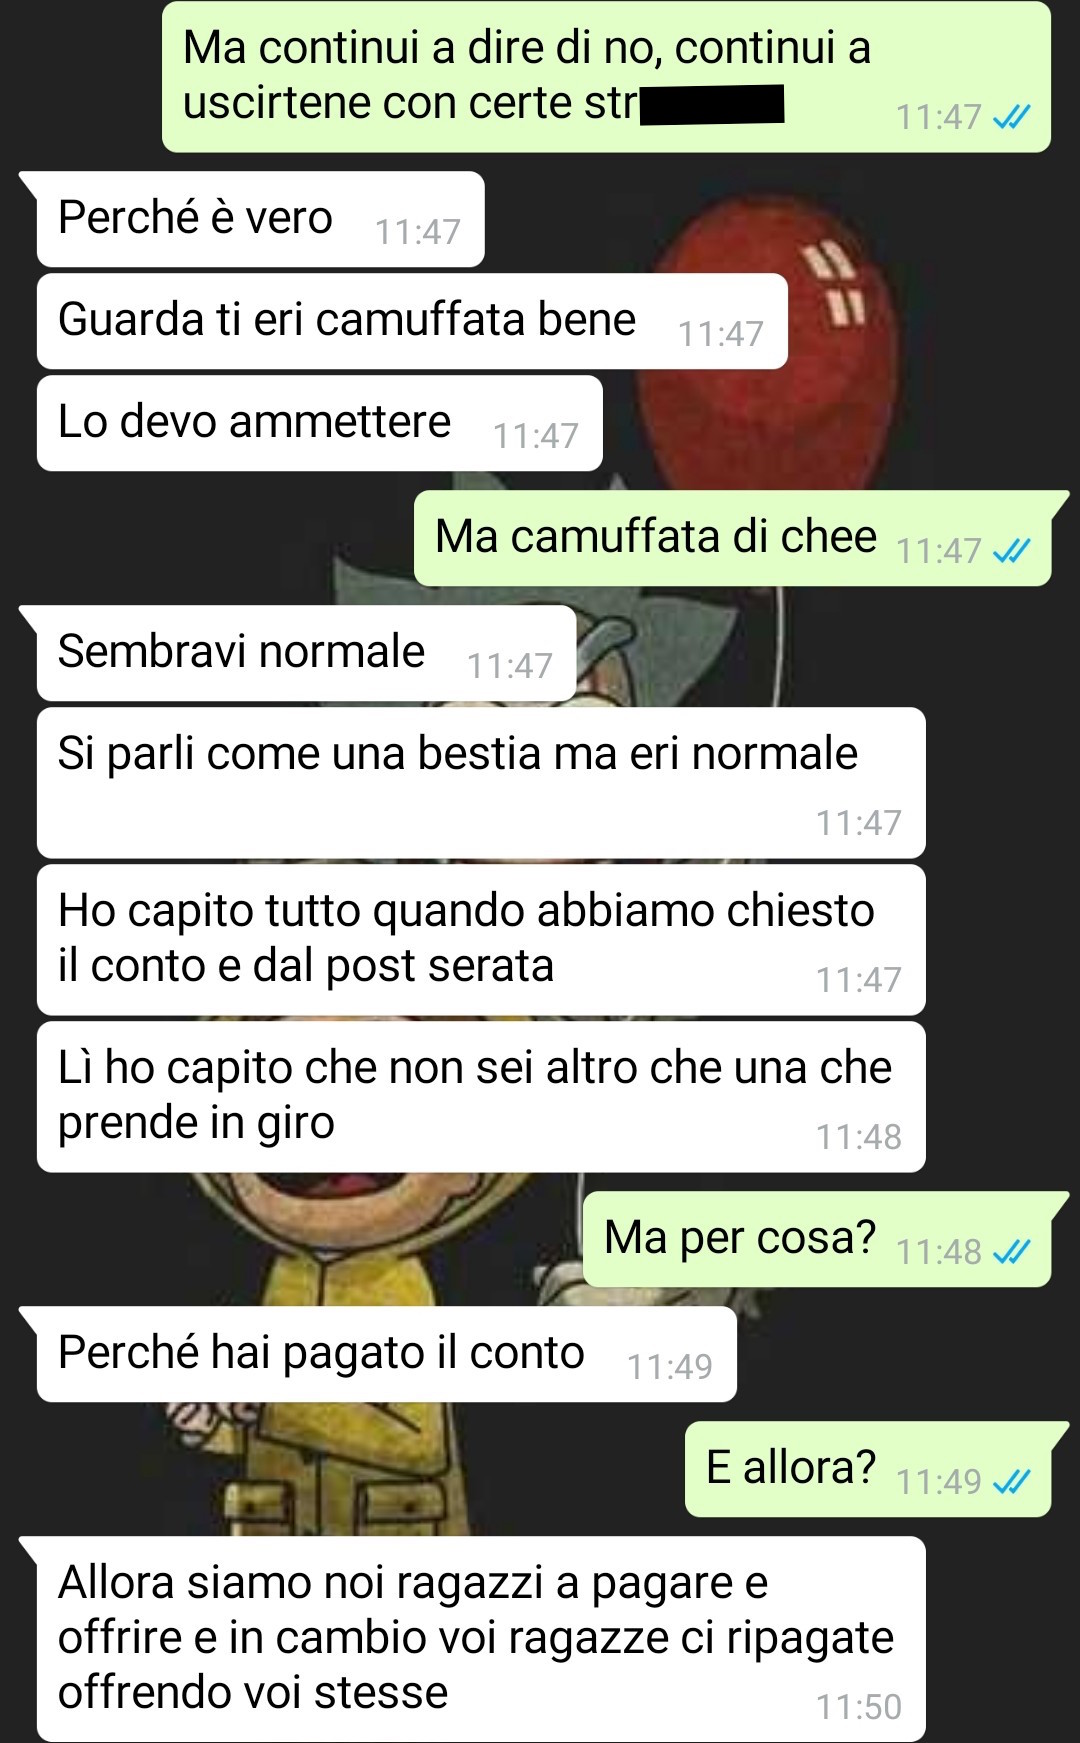Image resolution: width=1080 pixels, height=1743 pixels.
Task: Tap the 11:50 timestamp on last message
Action: click(x=858, y=1706)
